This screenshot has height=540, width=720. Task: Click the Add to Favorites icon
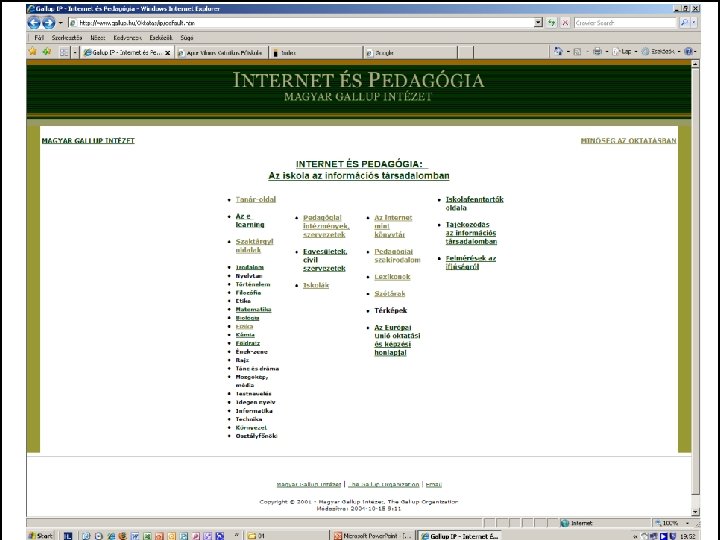[47, 52]
